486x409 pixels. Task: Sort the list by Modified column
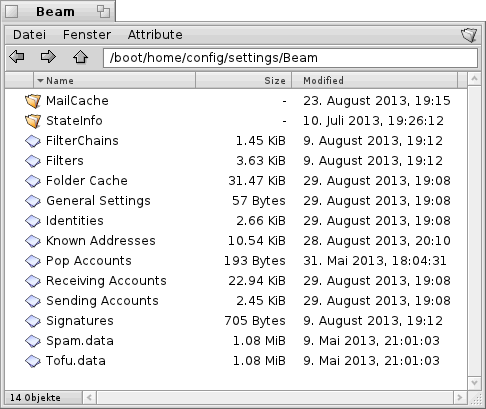(x=375, y=81)
